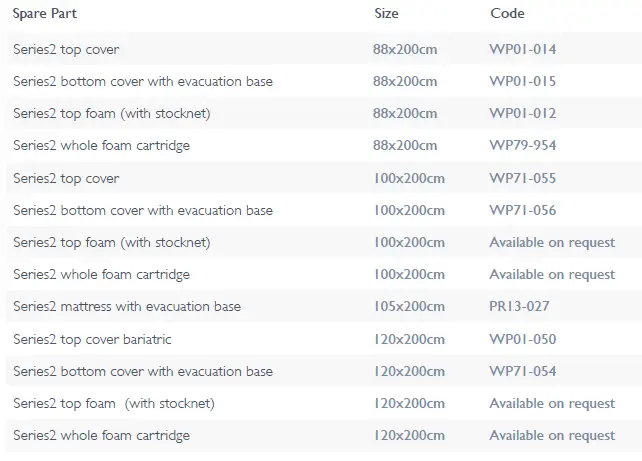Click the Size column header

386,14
